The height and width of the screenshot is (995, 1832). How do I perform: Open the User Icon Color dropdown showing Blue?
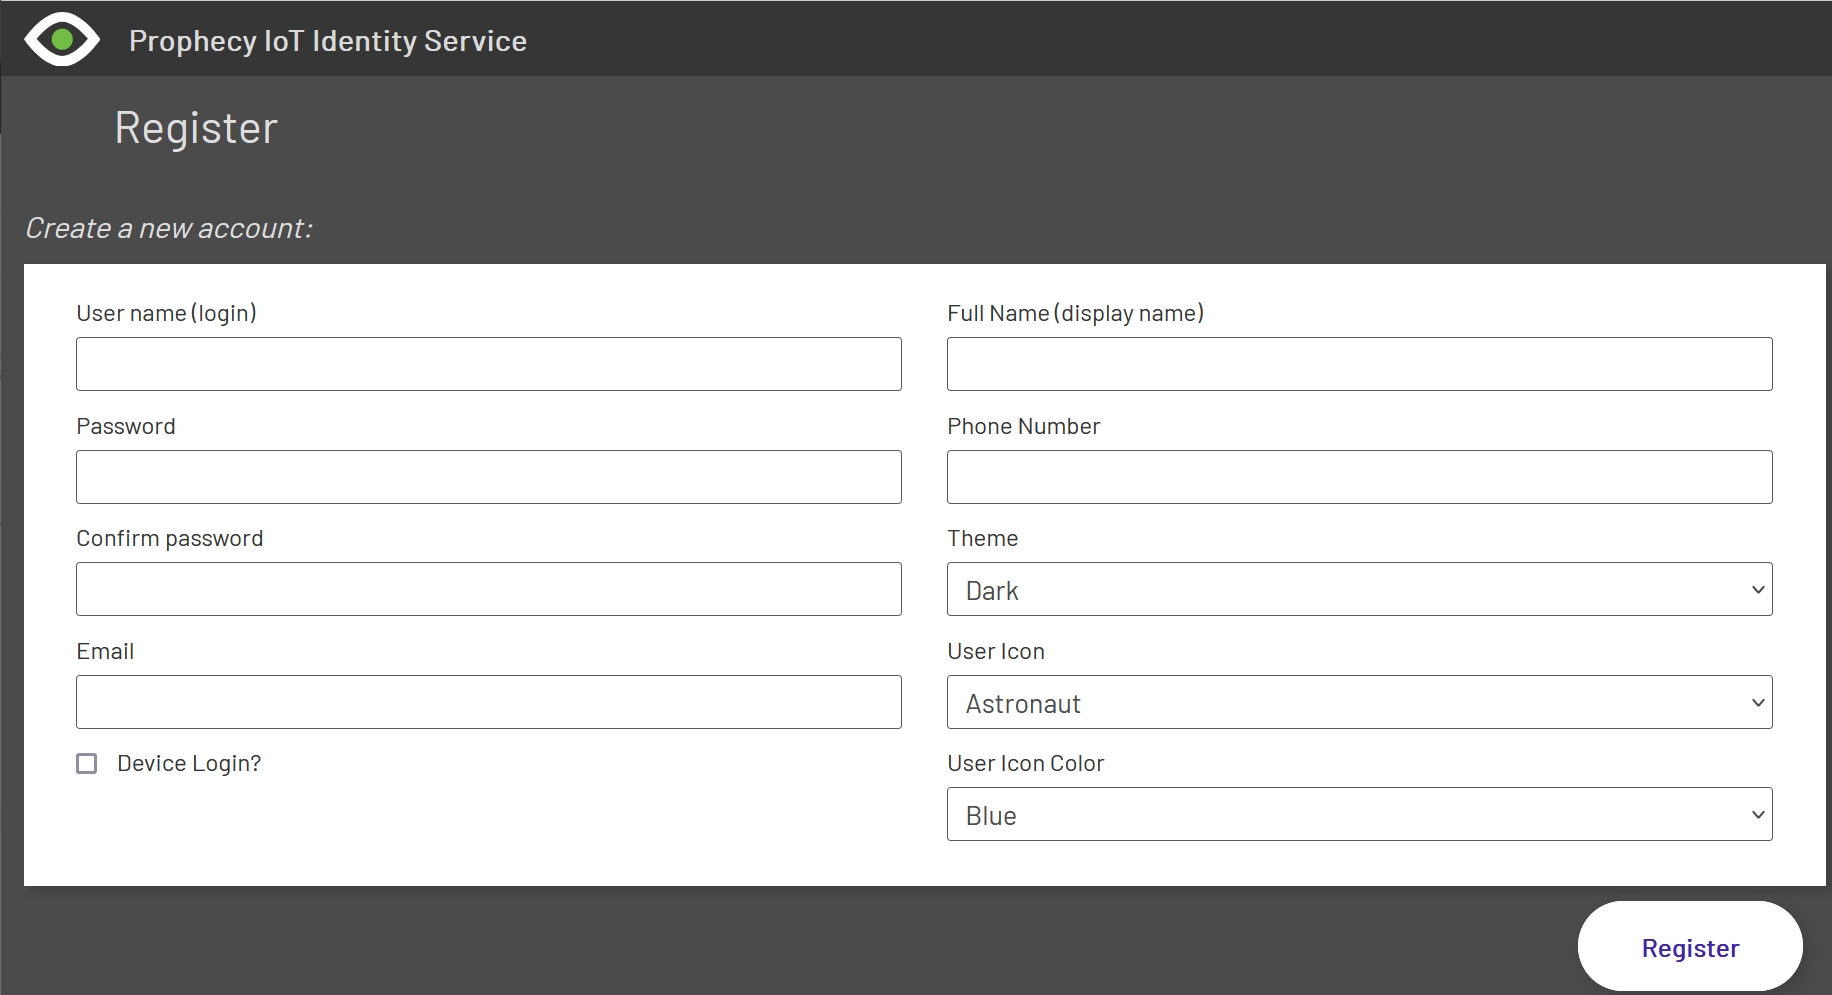(x=1359, y=814)
